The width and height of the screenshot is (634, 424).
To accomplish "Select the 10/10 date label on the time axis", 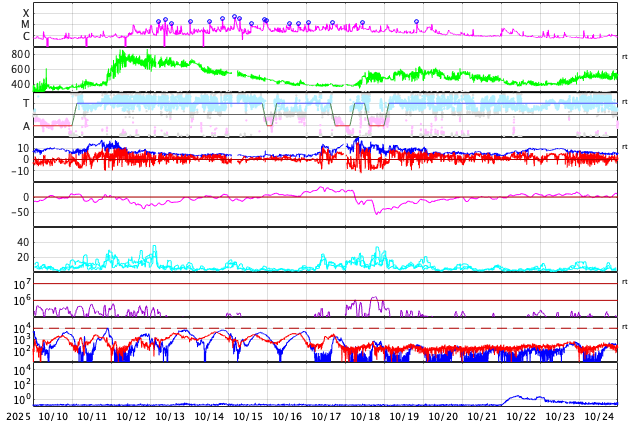I will click(53, 416).
